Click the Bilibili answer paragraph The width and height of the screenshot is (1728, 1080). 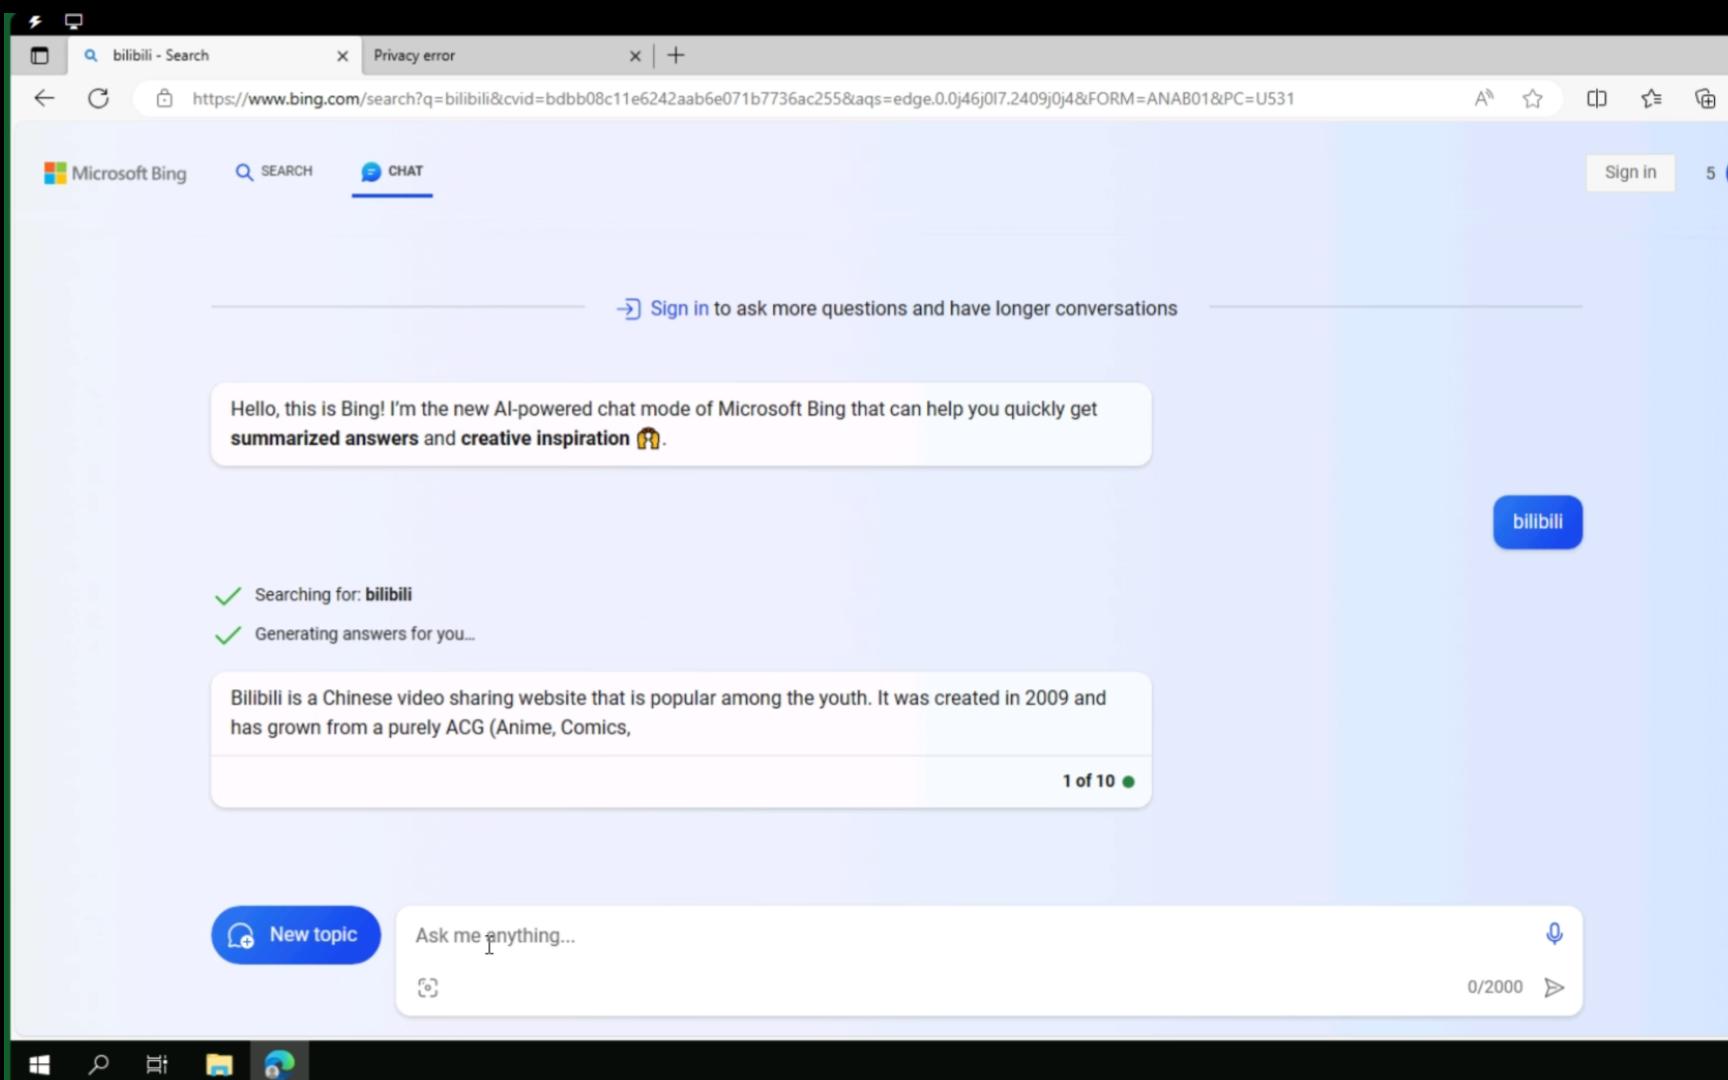[x=668, y=713]
